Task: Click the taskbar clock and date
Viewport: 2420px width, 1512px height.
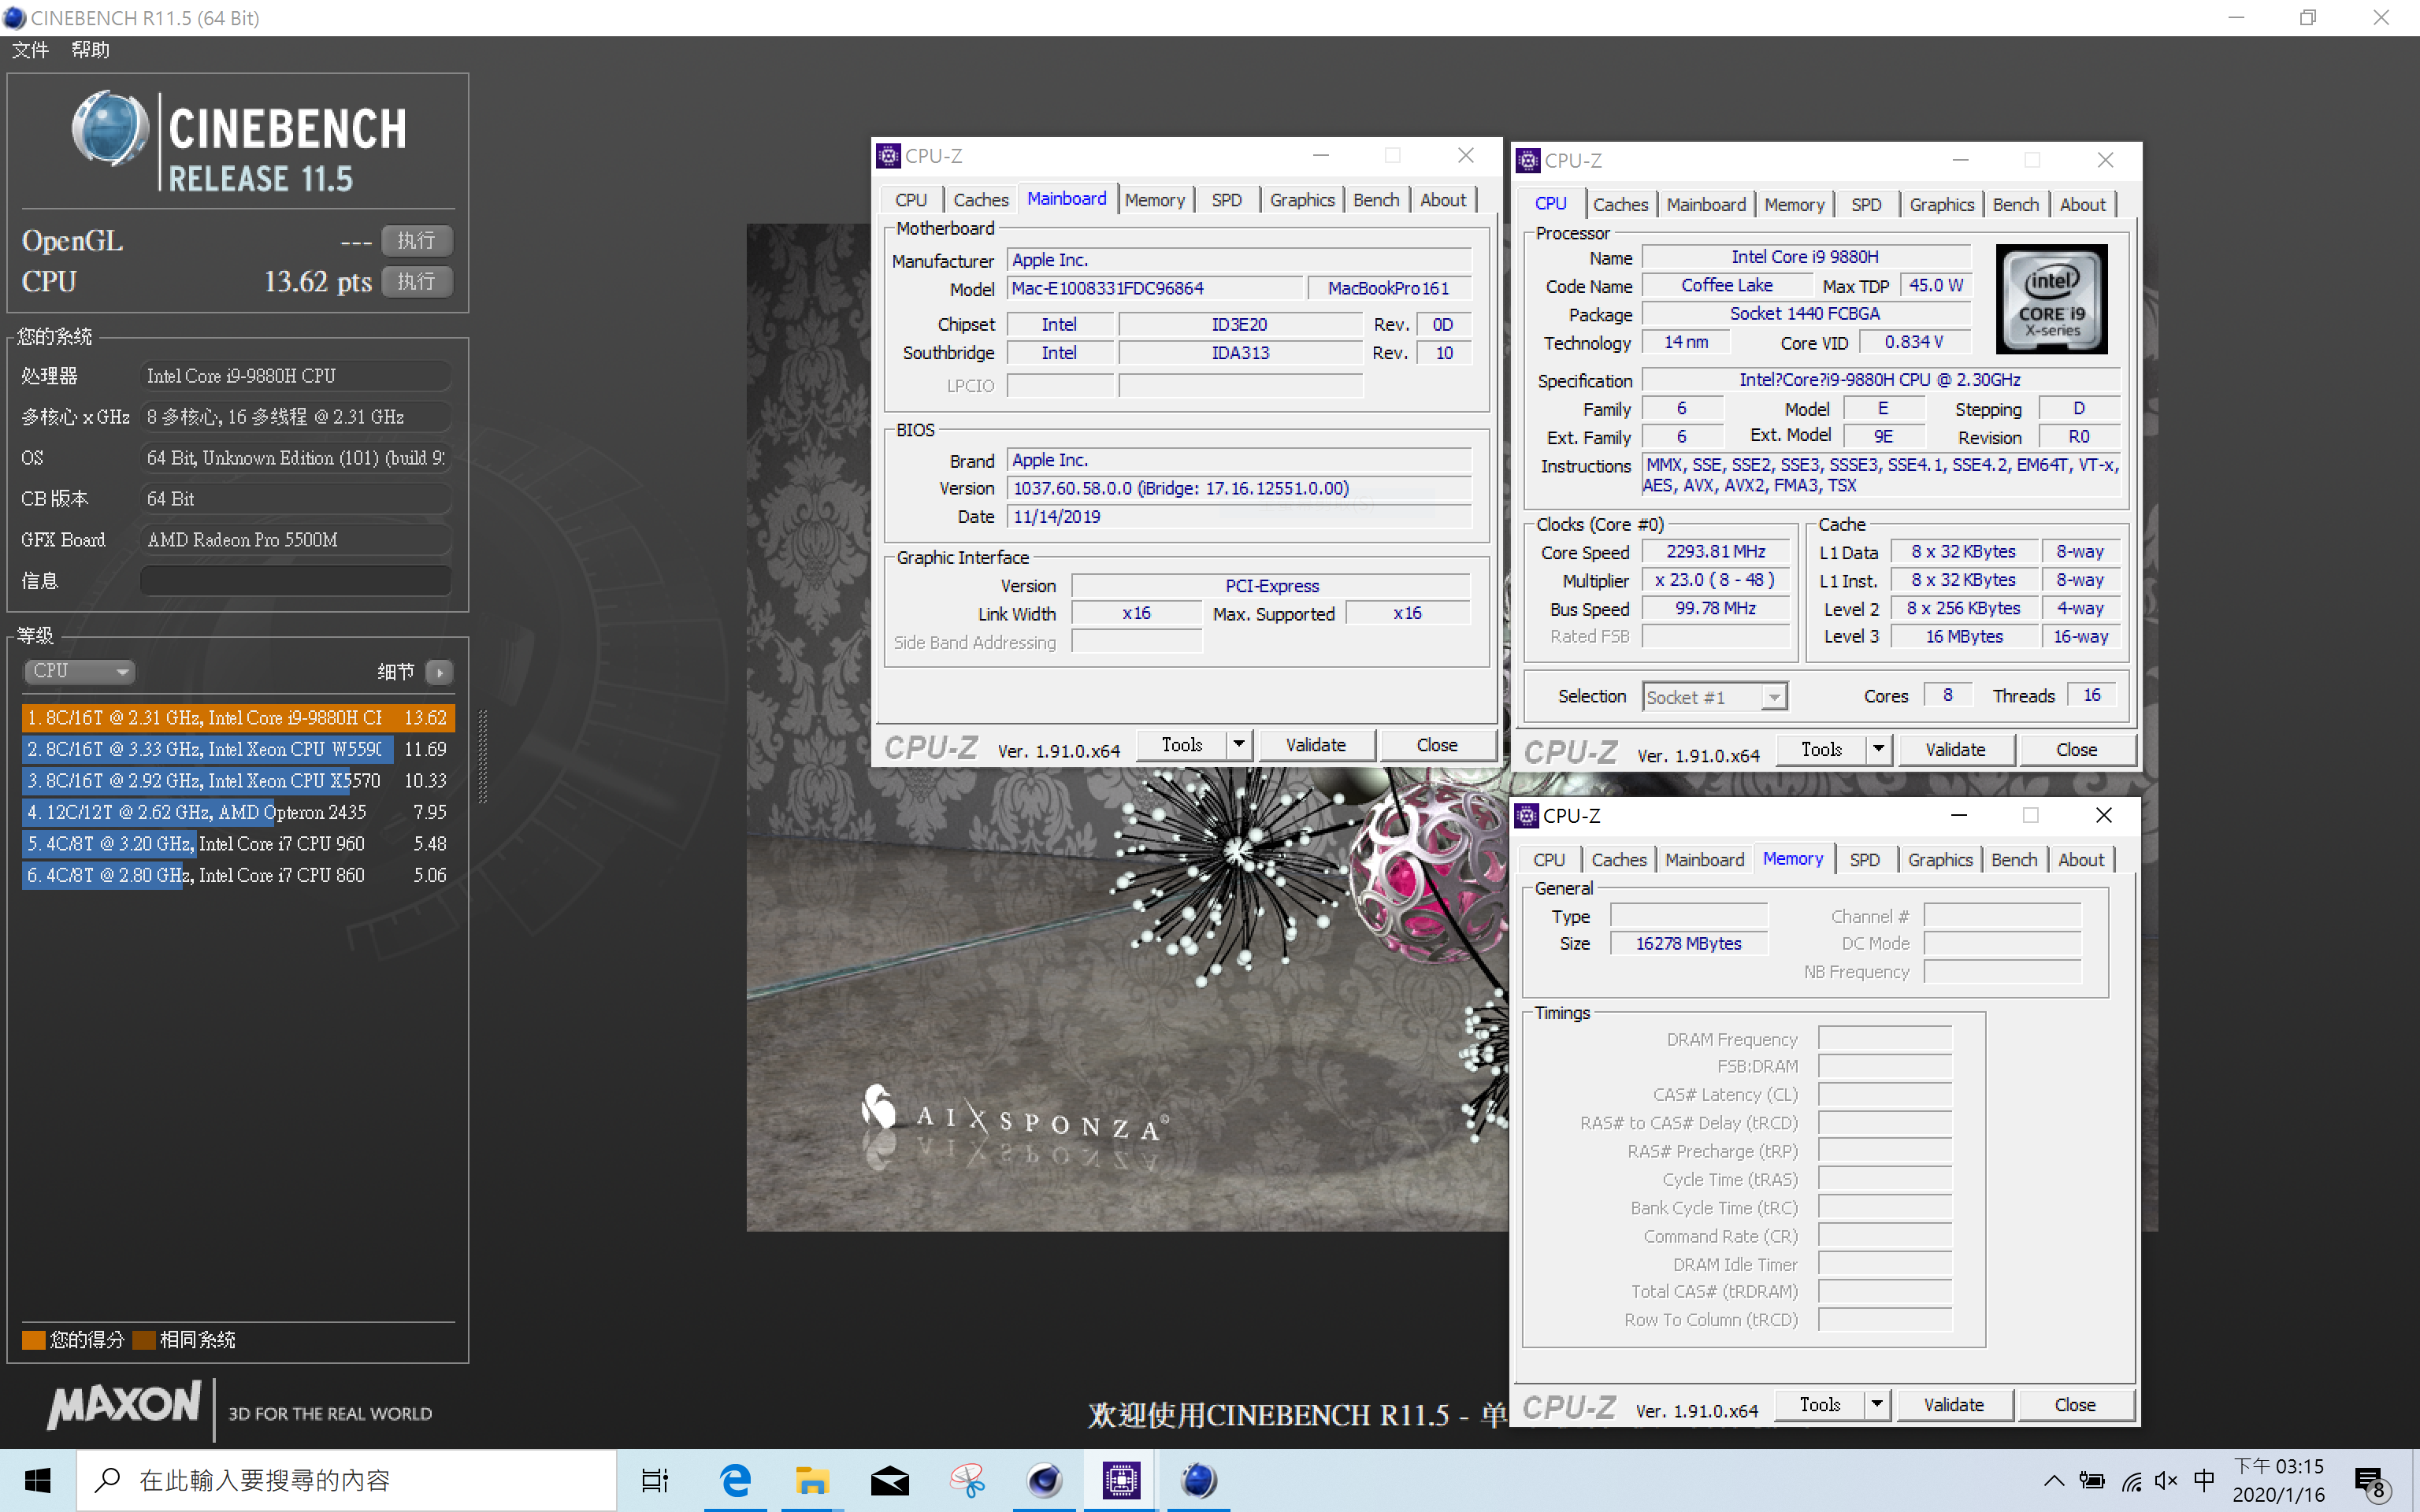Action: [x=2279, y=1480]
